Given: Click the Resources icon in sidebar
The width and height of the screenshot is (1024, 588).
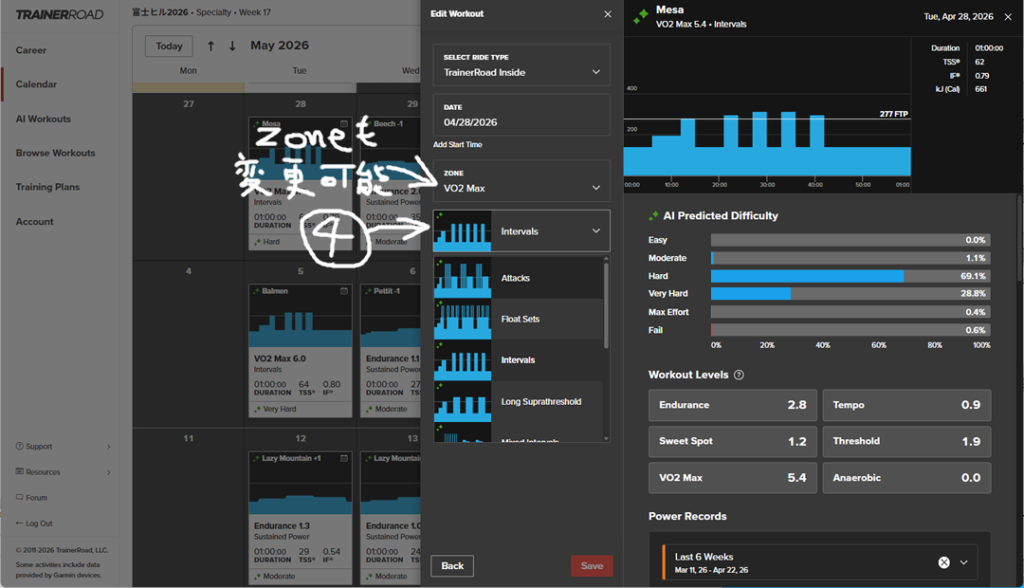Looking at the screenshot, I should click(19, 472).
